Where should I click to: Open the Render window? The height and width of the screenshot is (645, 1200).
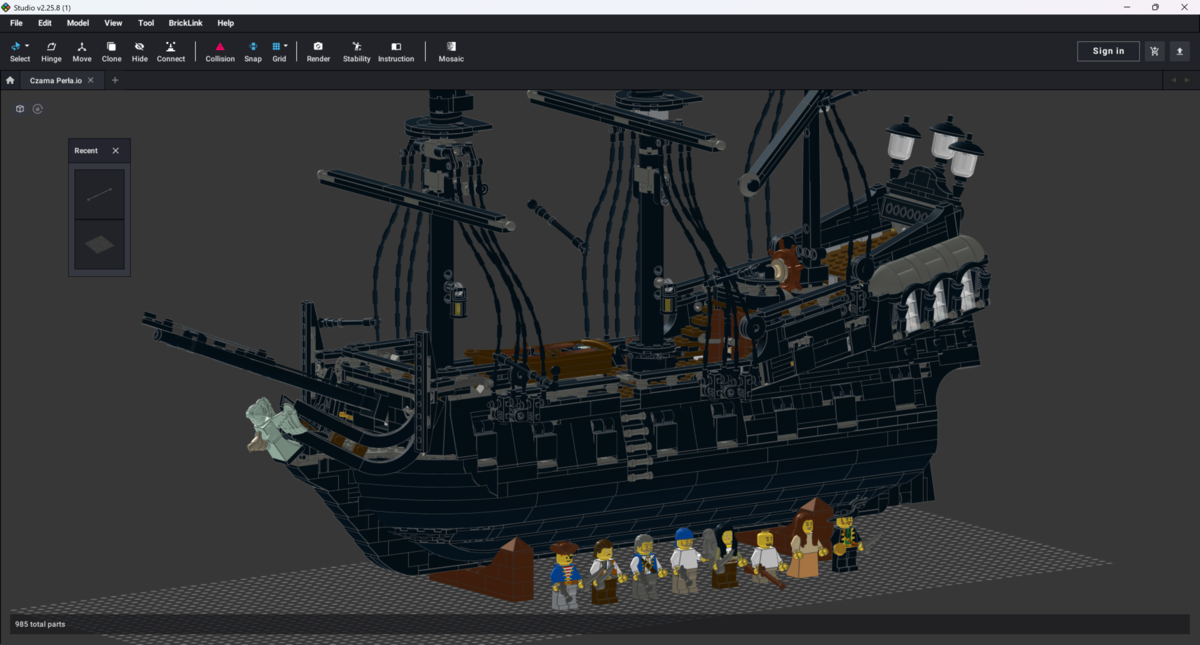pos(318,52)
